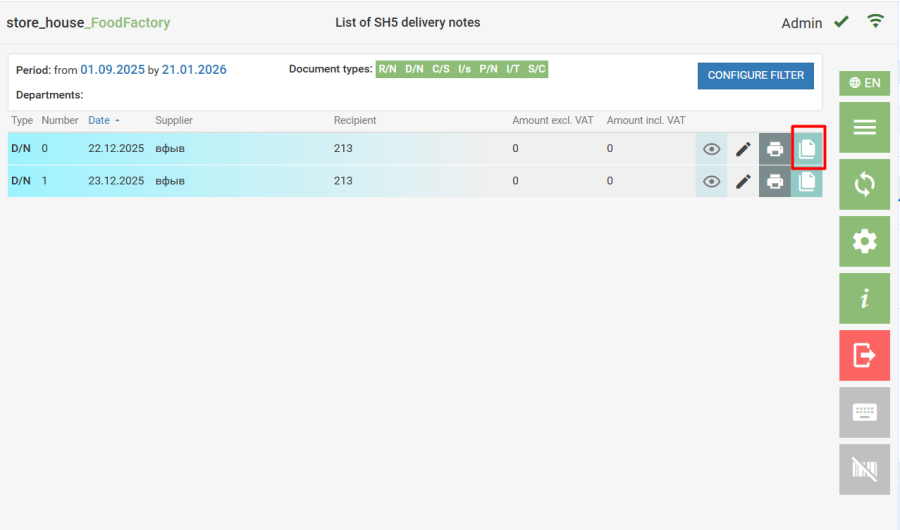The width and height of the screenshot is (900, 530).
Task: Toggle the D/N document type filter
Action: [x=414, y=69]
